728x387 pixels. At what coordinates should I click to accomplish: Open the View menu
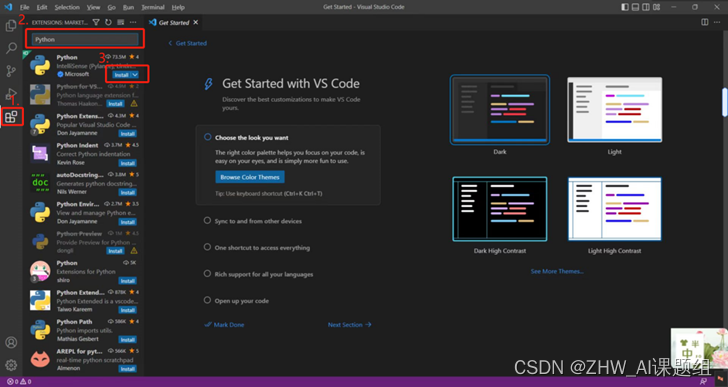tap(93, 7)
